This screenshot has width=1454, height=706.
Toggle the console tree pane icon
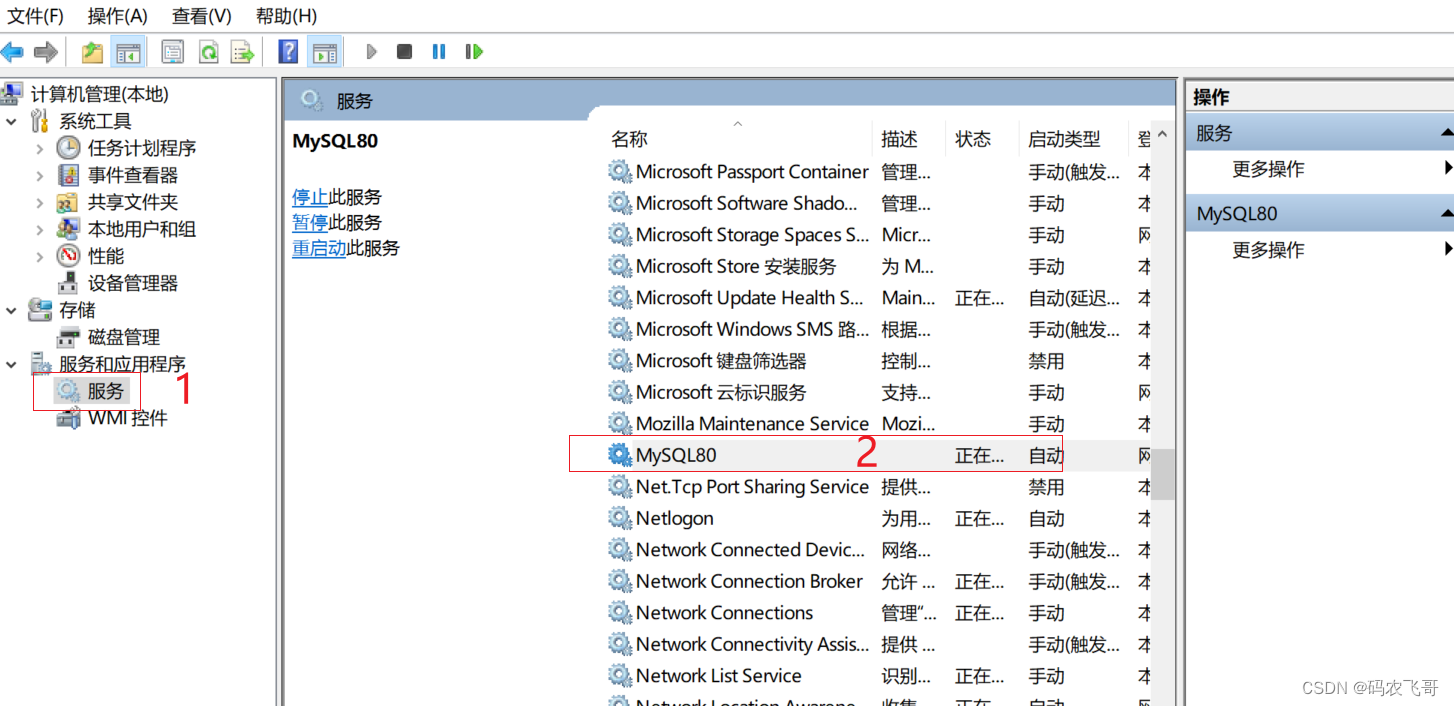pyautogui.click(x=128, y=51)
